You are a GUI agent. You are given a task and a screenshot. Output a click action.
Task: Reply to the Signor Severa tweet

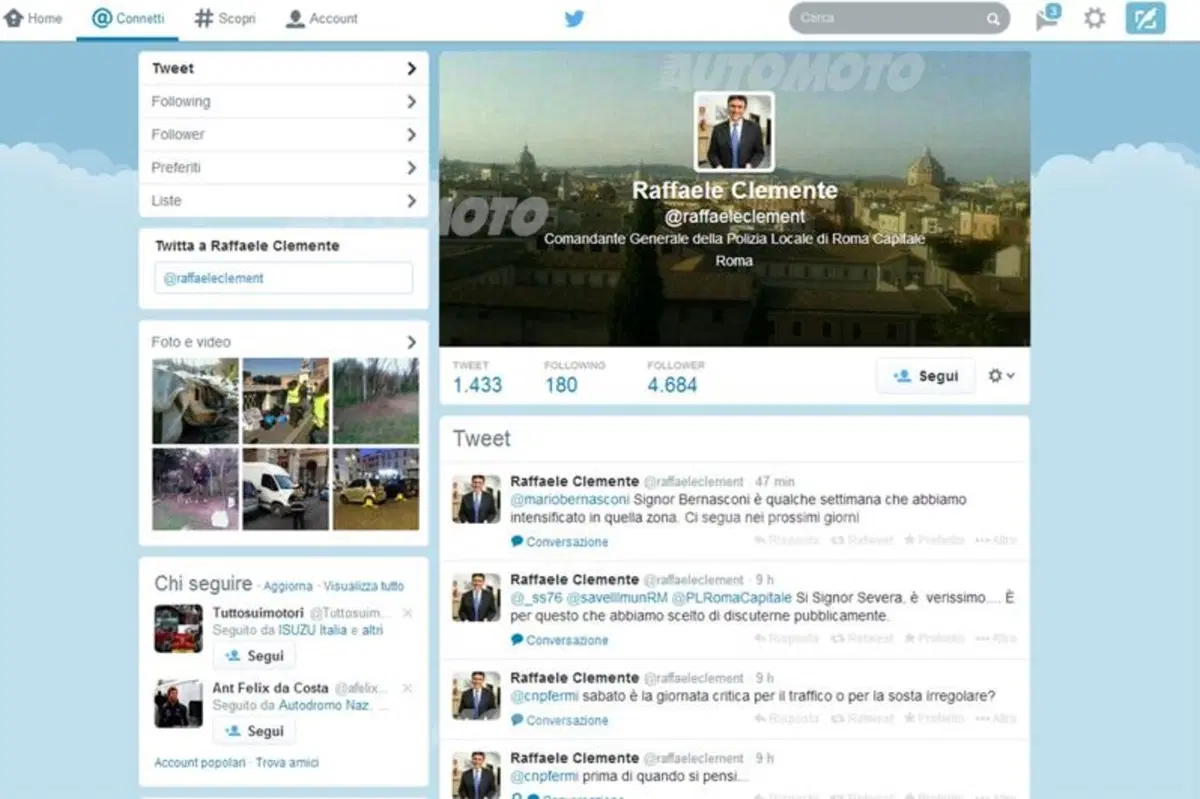point(786,638)
